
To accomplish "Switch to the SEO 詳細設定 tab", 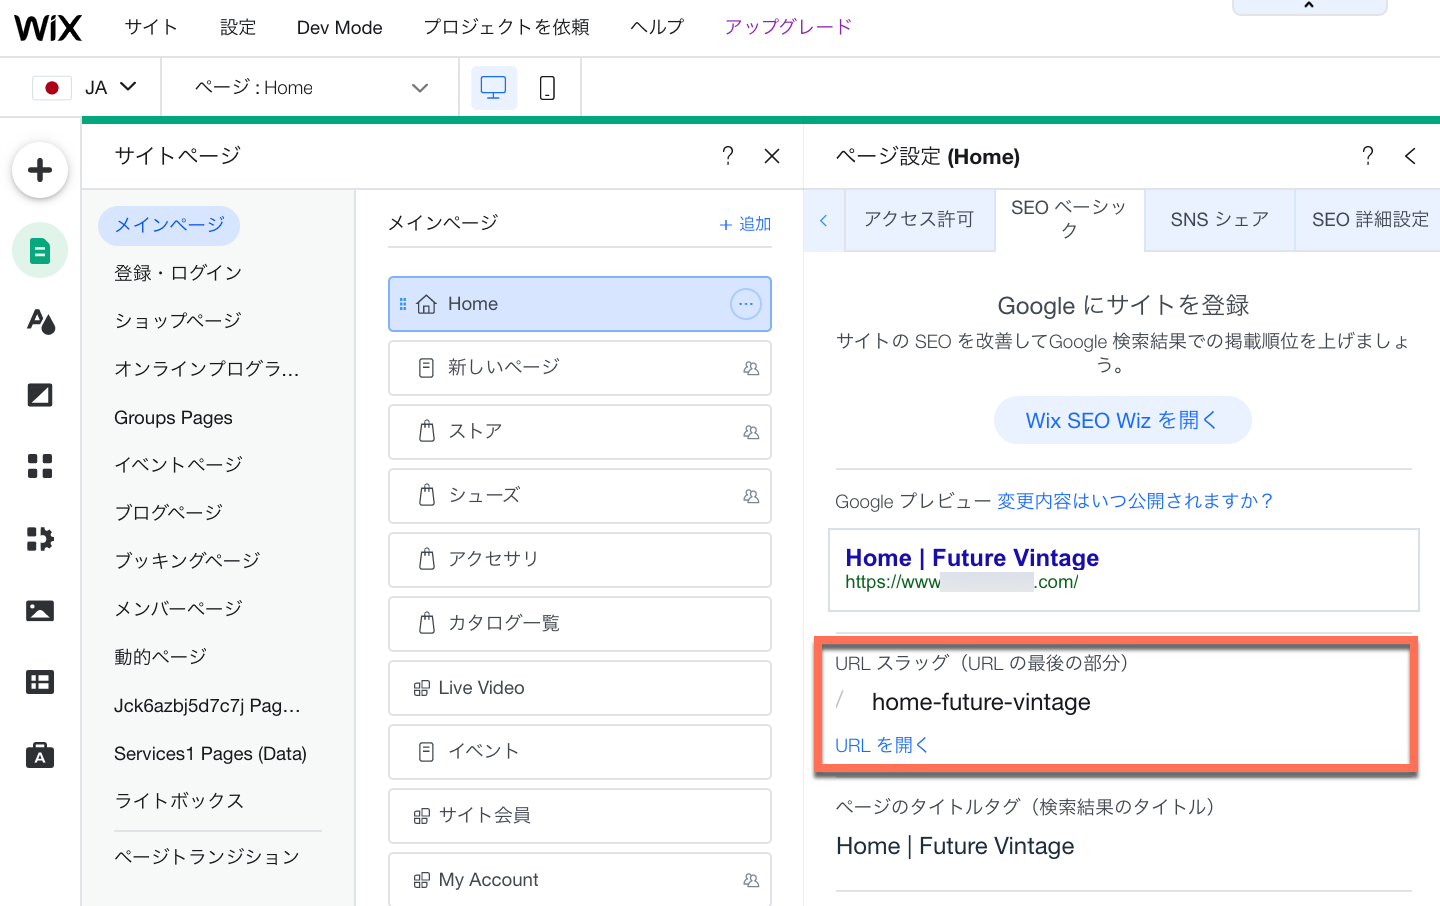I will tap(1369, 219).
